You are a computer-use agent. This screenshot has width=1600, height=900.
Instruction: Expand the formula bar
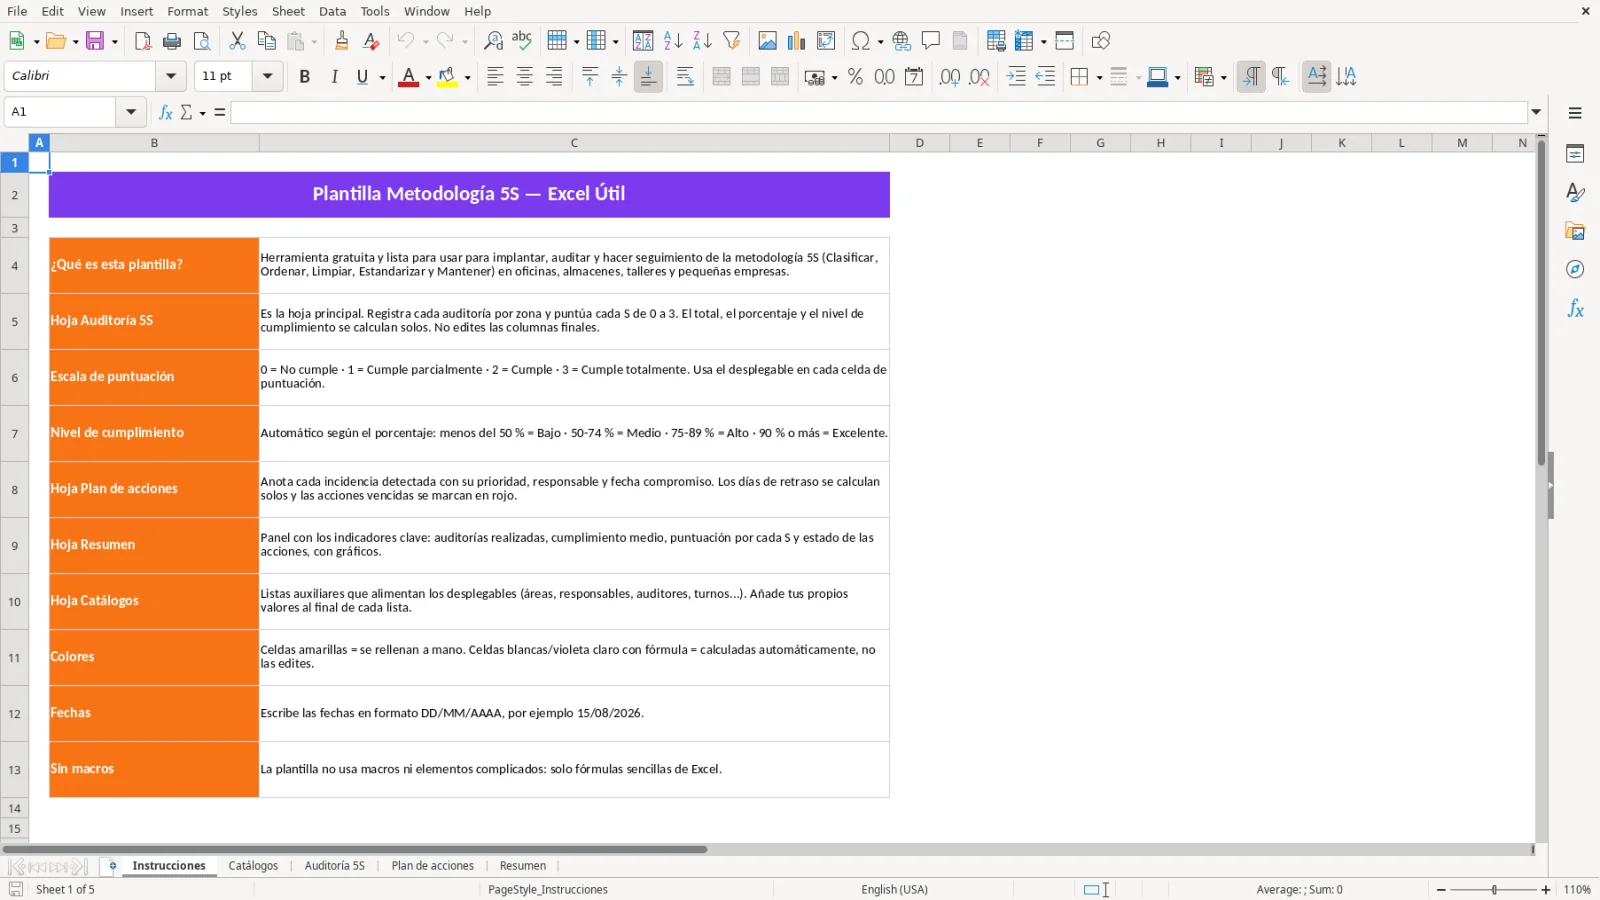coord(1536,112)
